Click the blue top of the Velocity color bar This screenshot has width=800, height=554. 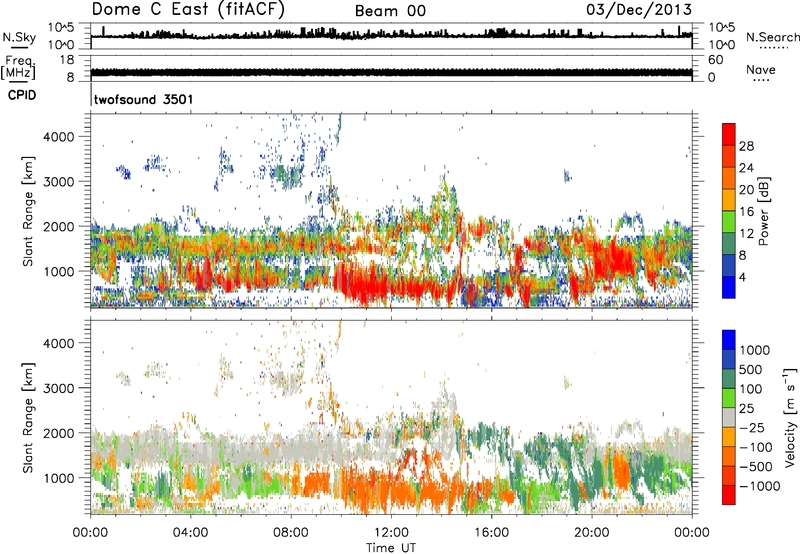729,339
